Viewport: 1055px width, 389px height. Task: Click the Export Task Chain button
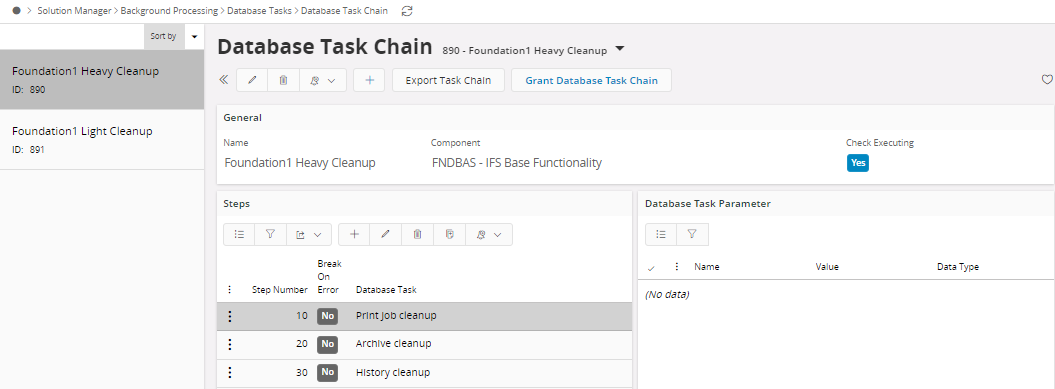coord(448,80)
